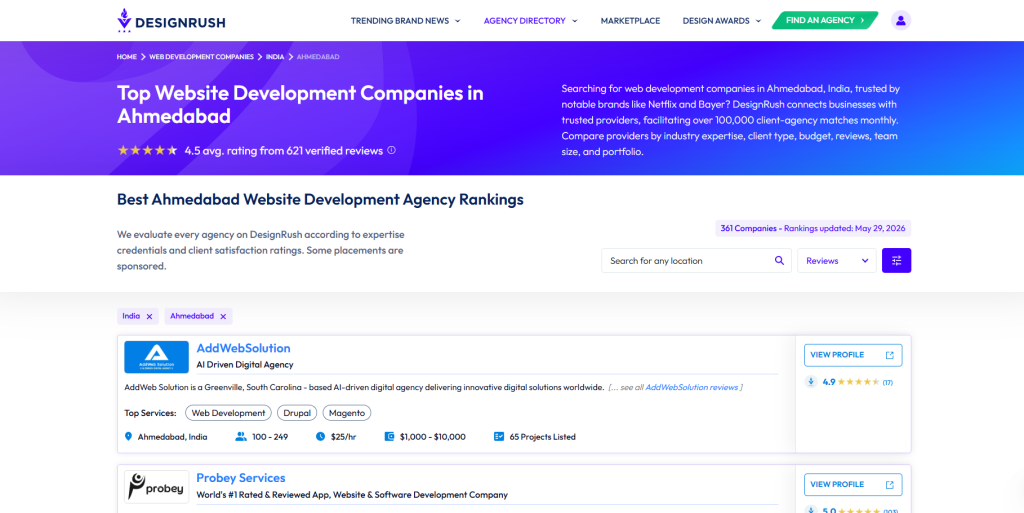Viewport: 1024px width, 513px height.
Task: Click the 4.9 star rating of AddWebSolution
Action: [857, 382]
